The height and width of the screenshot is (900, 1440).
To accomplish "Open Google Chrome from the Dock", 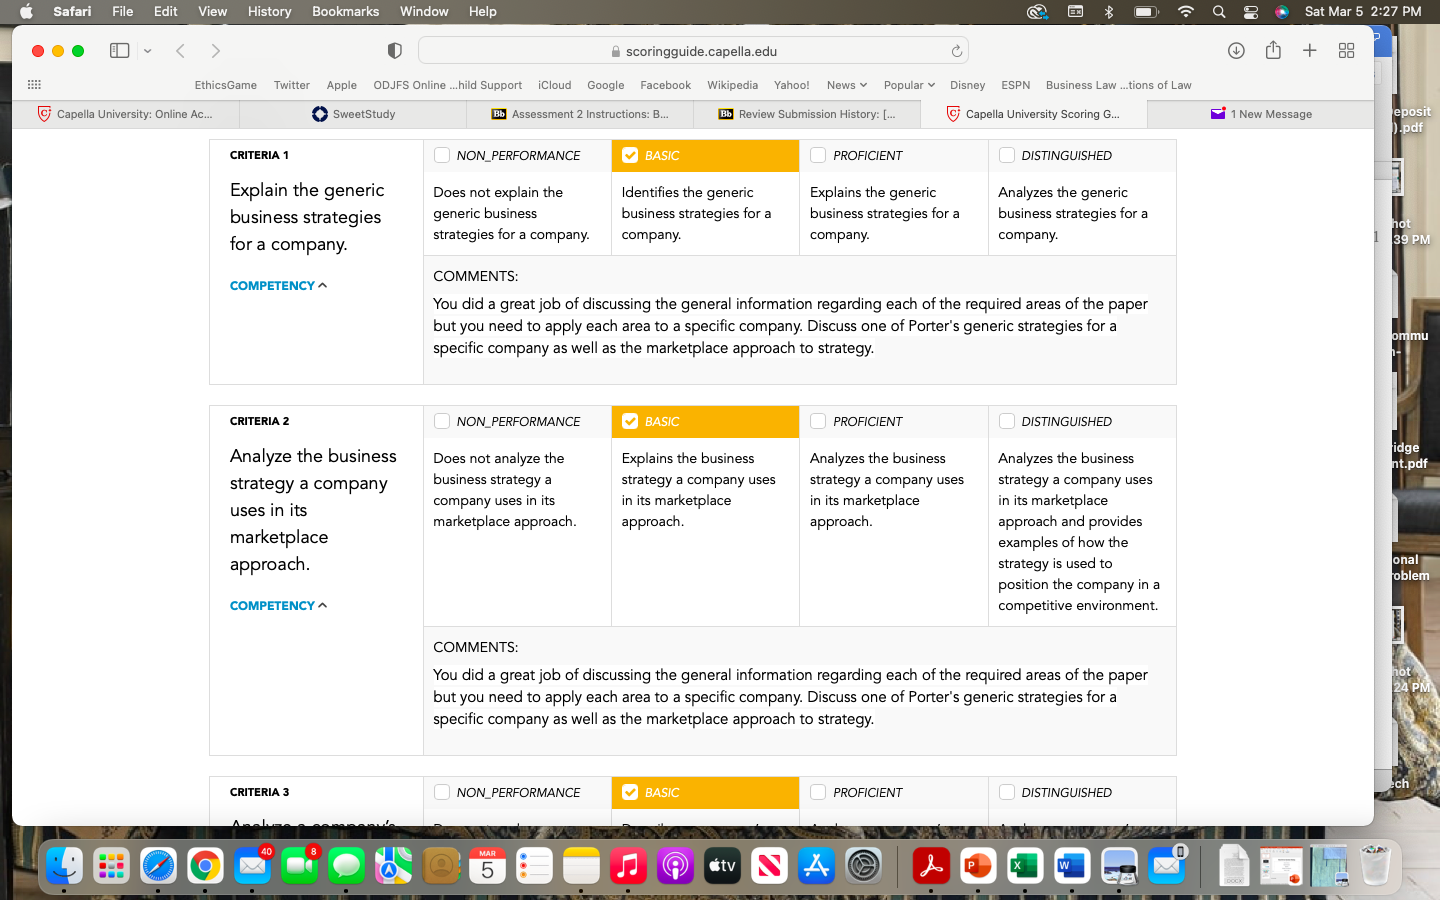I will click(x=205, y=866).
